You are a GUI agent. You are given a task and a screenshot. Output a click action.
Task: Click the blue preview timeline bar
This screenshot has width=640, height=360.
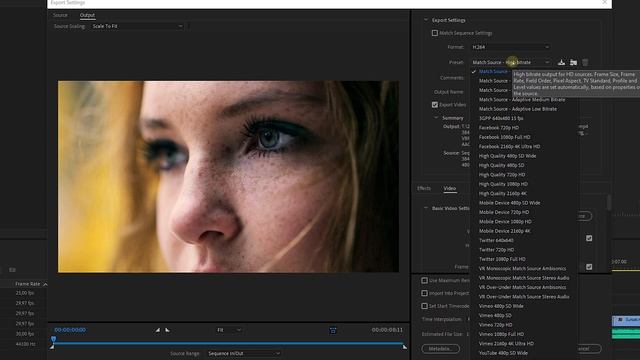tap(229, 344)
